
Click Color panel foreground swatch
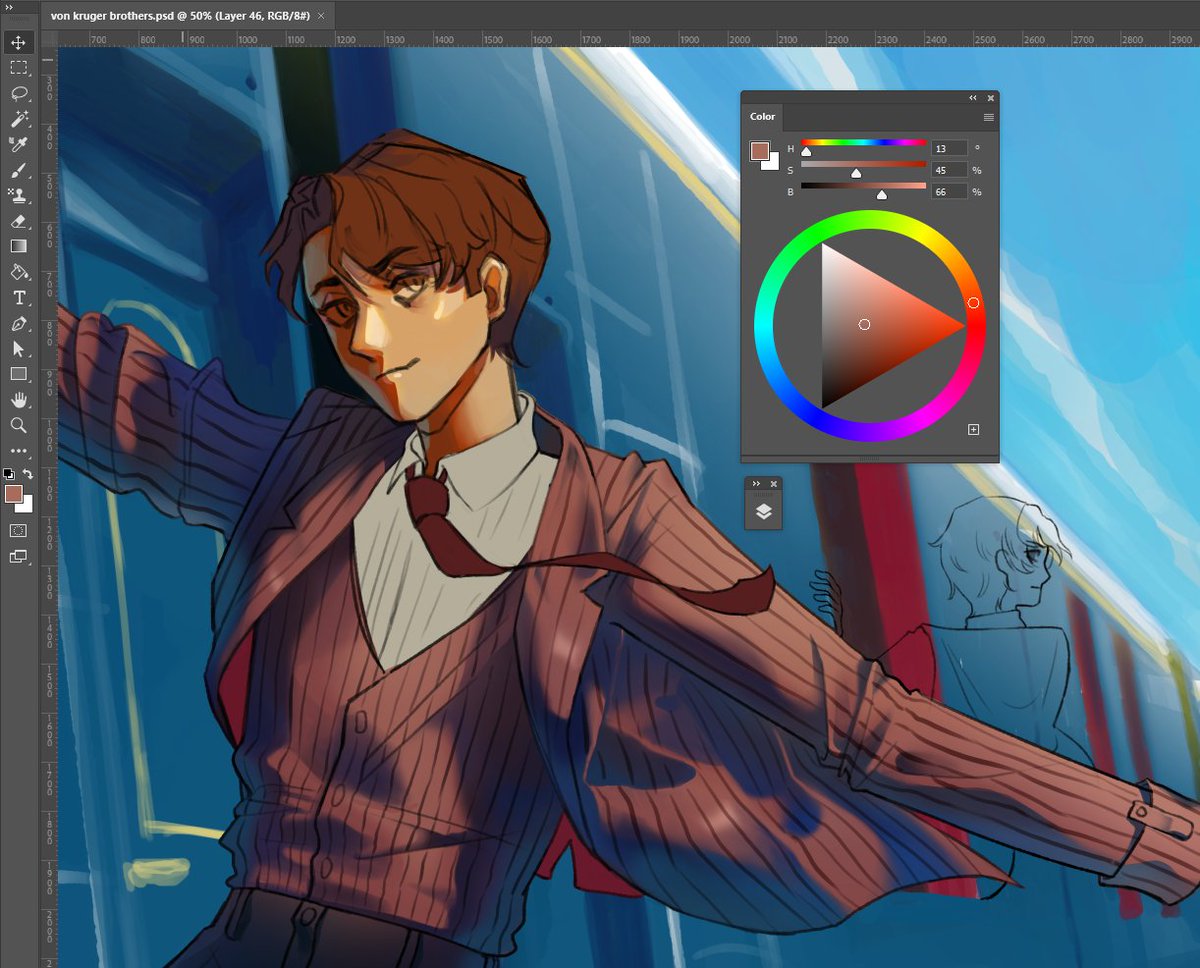pos(760,151)
